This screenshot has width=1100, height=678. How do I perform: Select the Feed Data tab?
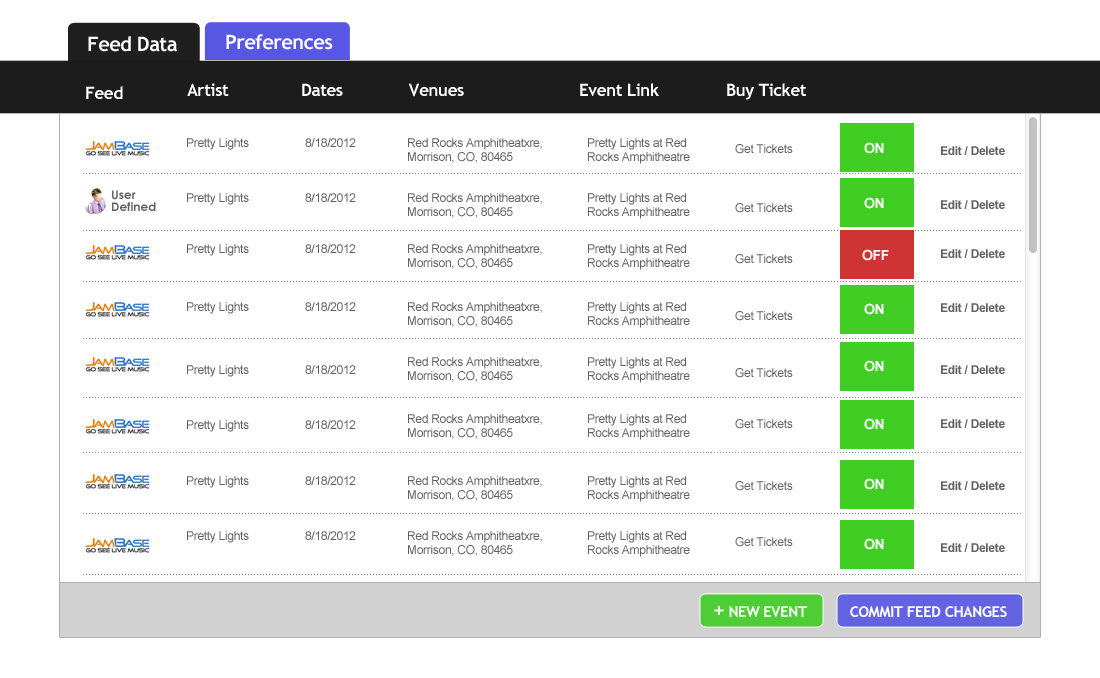point(132,44)
